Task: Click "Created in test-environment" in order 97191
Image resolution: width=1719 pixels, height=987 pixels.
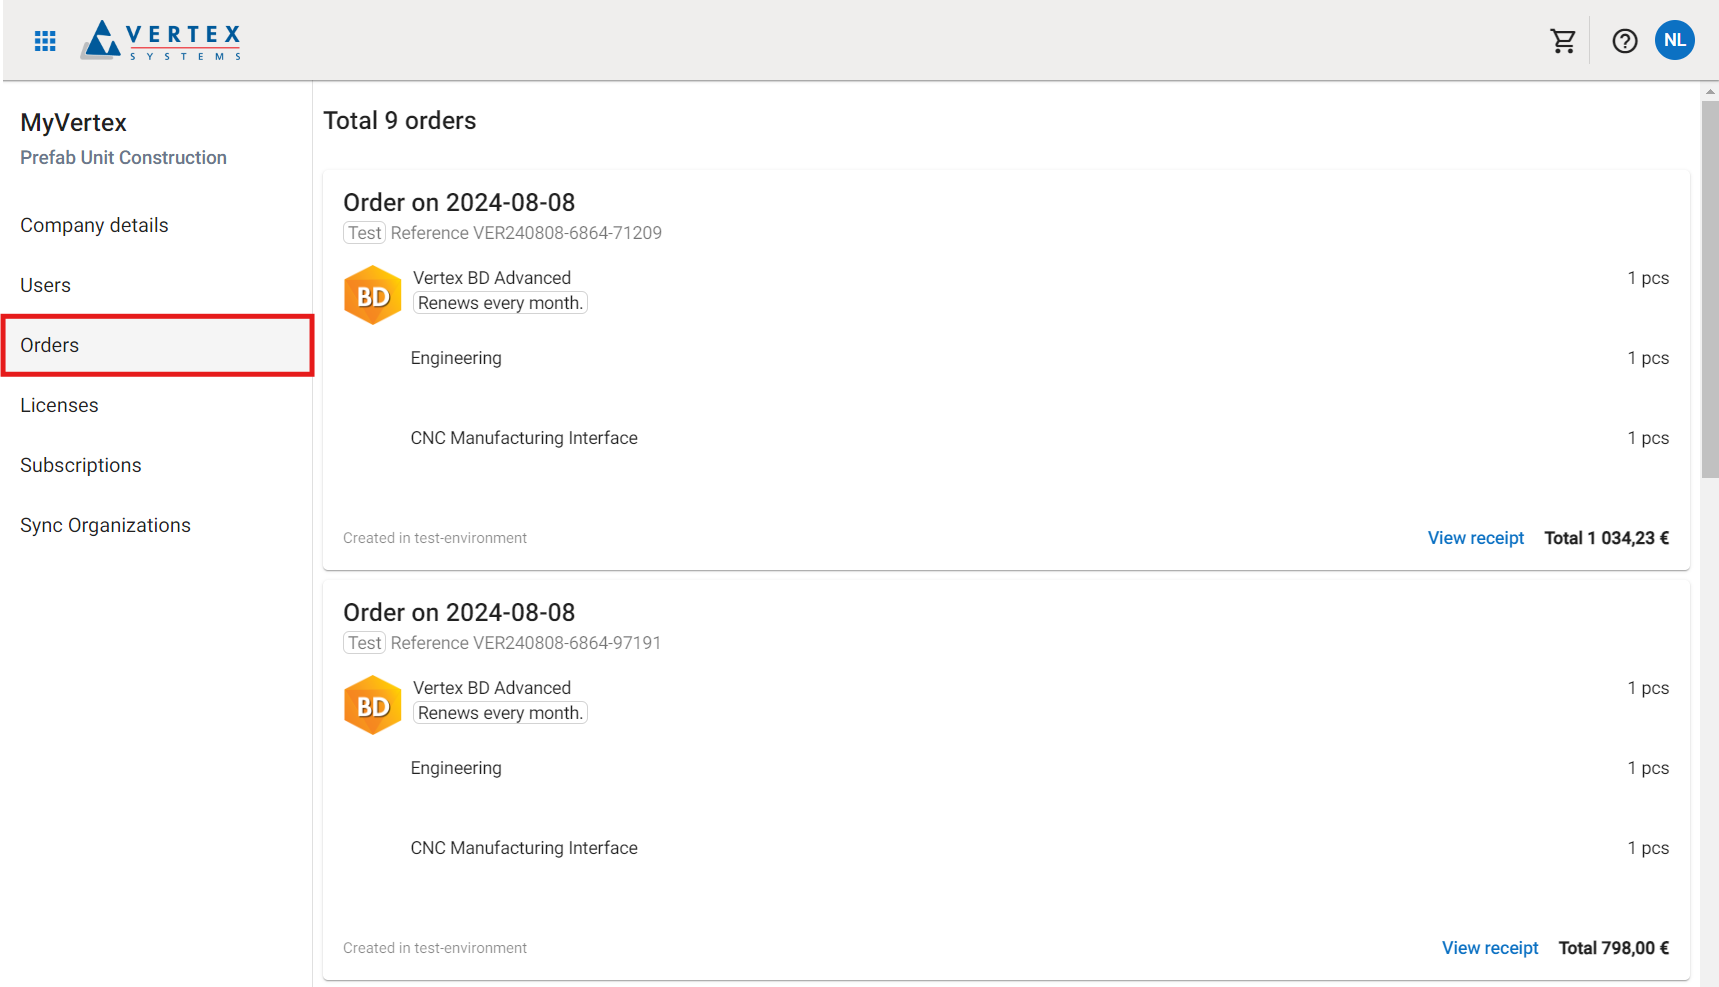Action: pyautogui.click(x=435, y=948)
